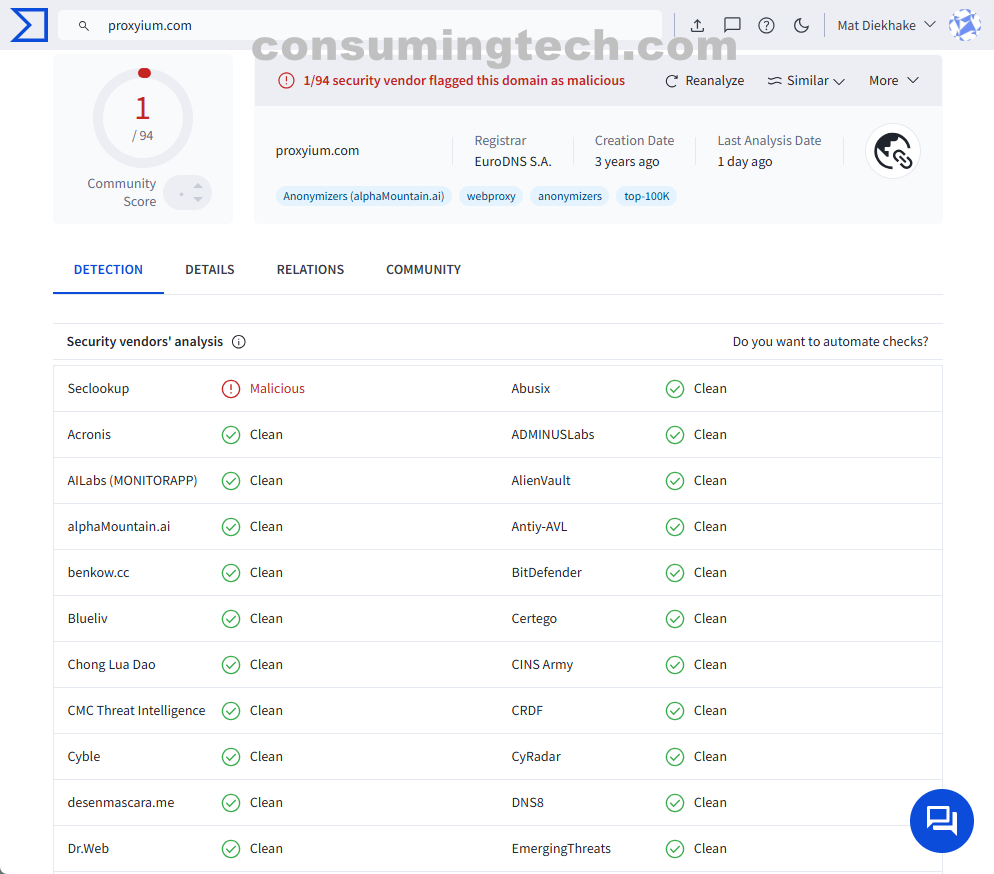Click the VirusTotal logo icon

point(29,25)
